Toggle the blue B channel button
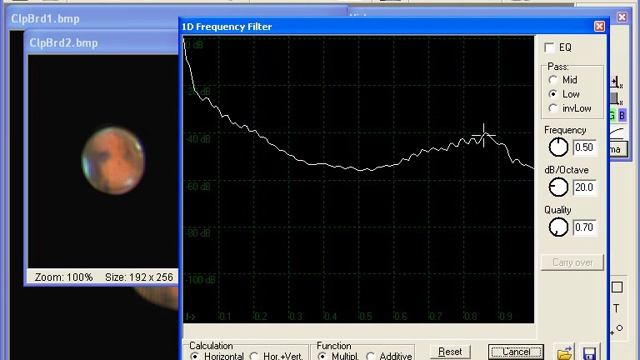This screenshot has height=360, width=640. pyautogui.click(x=622, y=116)
